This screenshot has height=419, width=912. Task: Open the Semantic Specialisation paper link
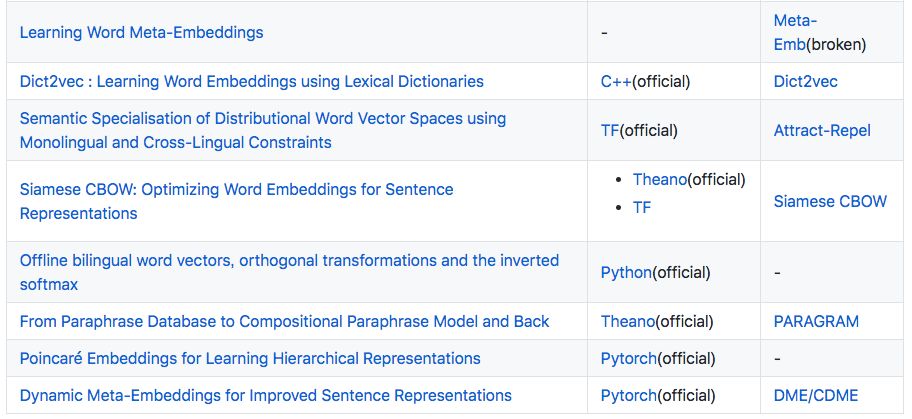point(262,118)
